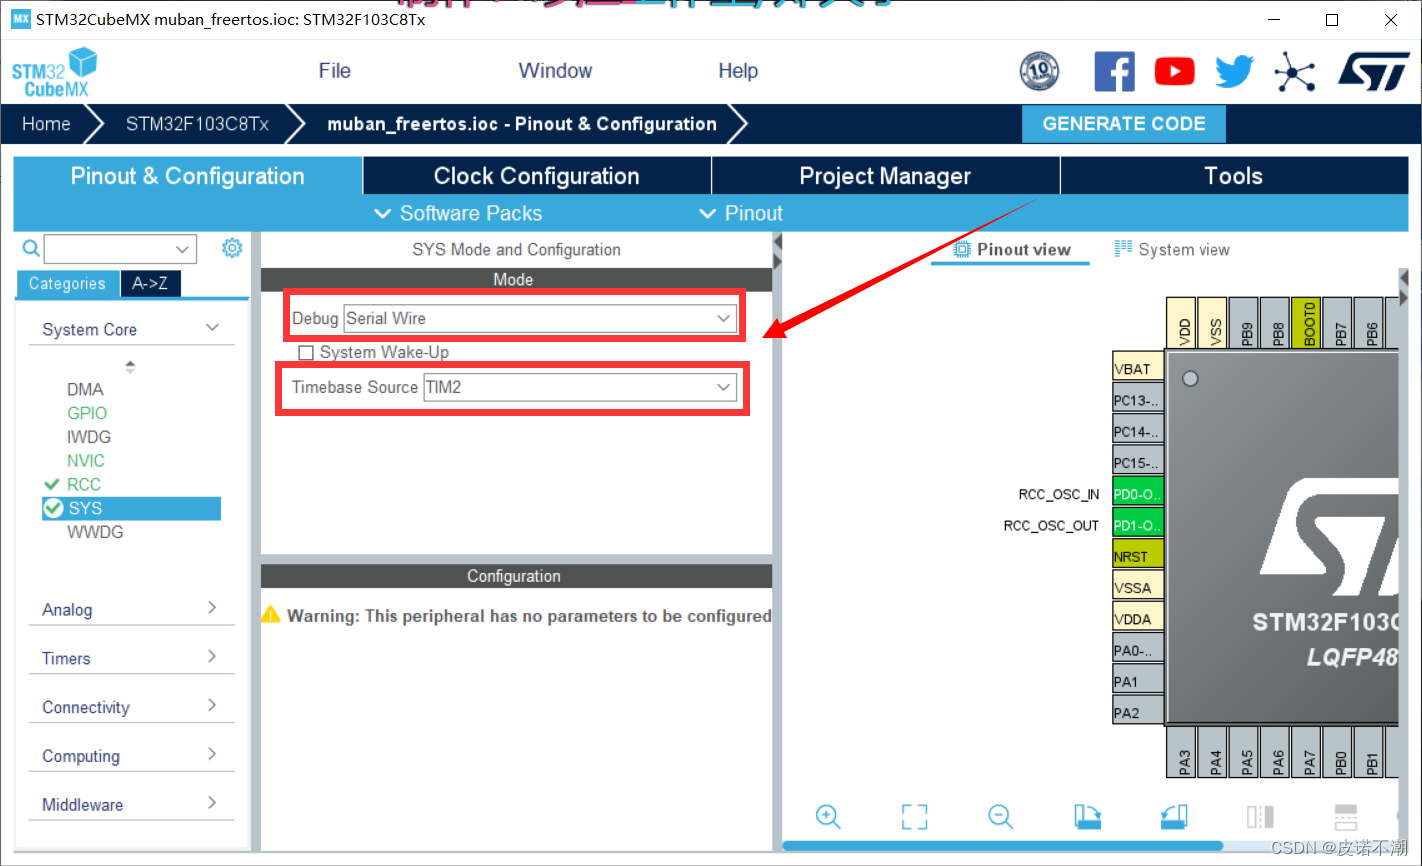
Task: Click the GENERATE CODE button
Action: 1124,124
